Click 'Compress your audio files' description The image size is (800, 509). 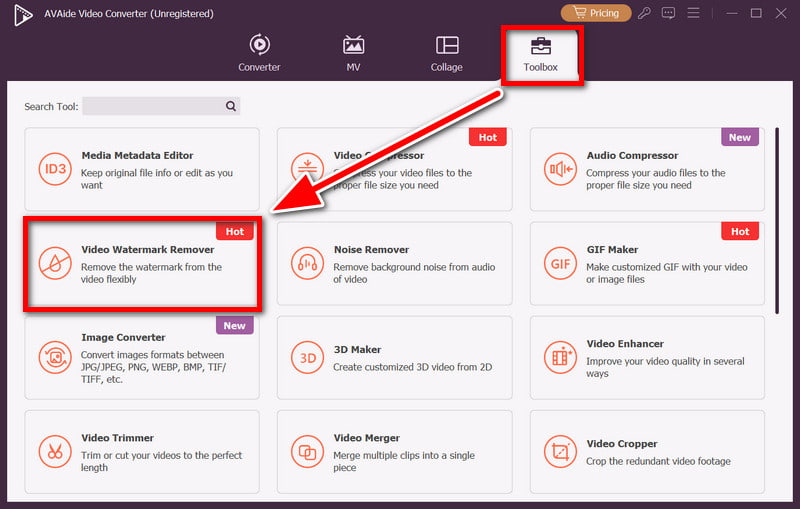point(655,179)
